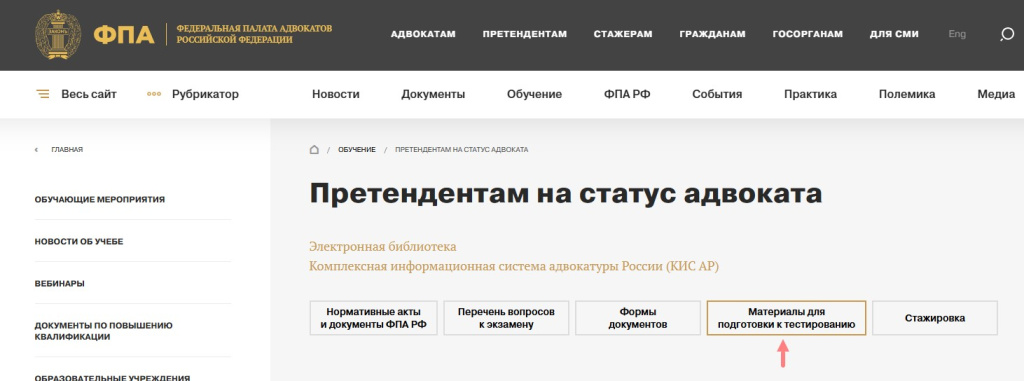Go to Новости section
1024x381 pixels.
pos(336,94)
